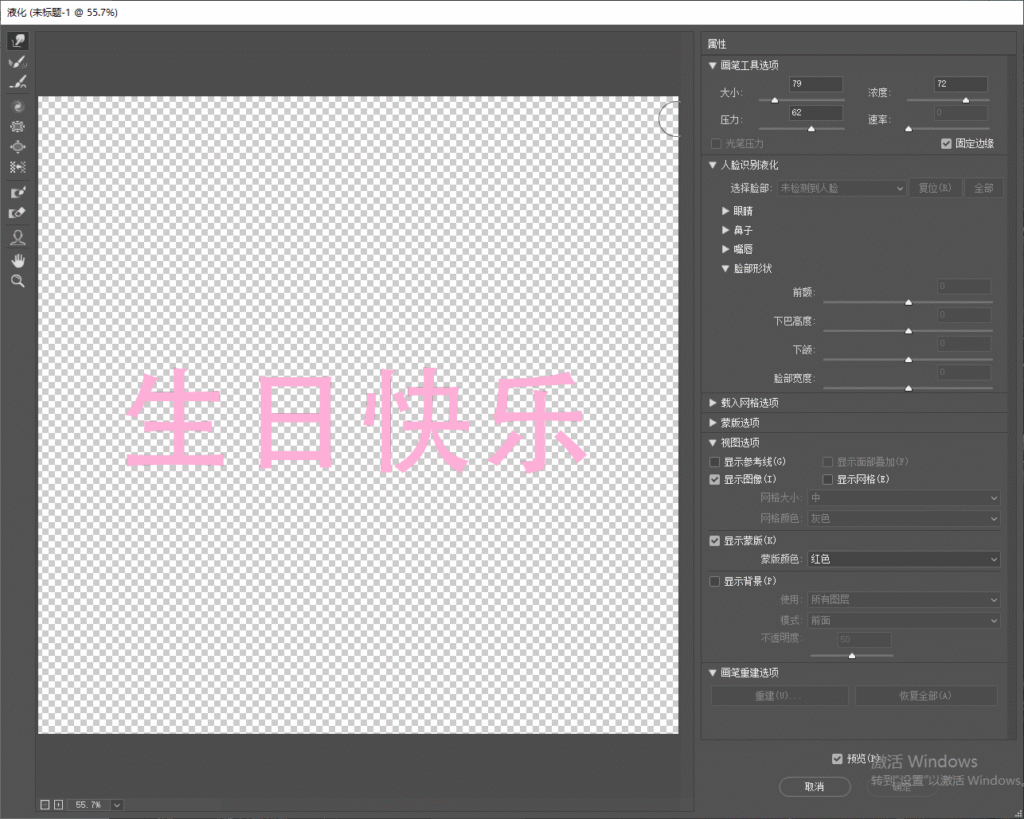Open the 55.7% zoom level dropdown

point(117,805)
